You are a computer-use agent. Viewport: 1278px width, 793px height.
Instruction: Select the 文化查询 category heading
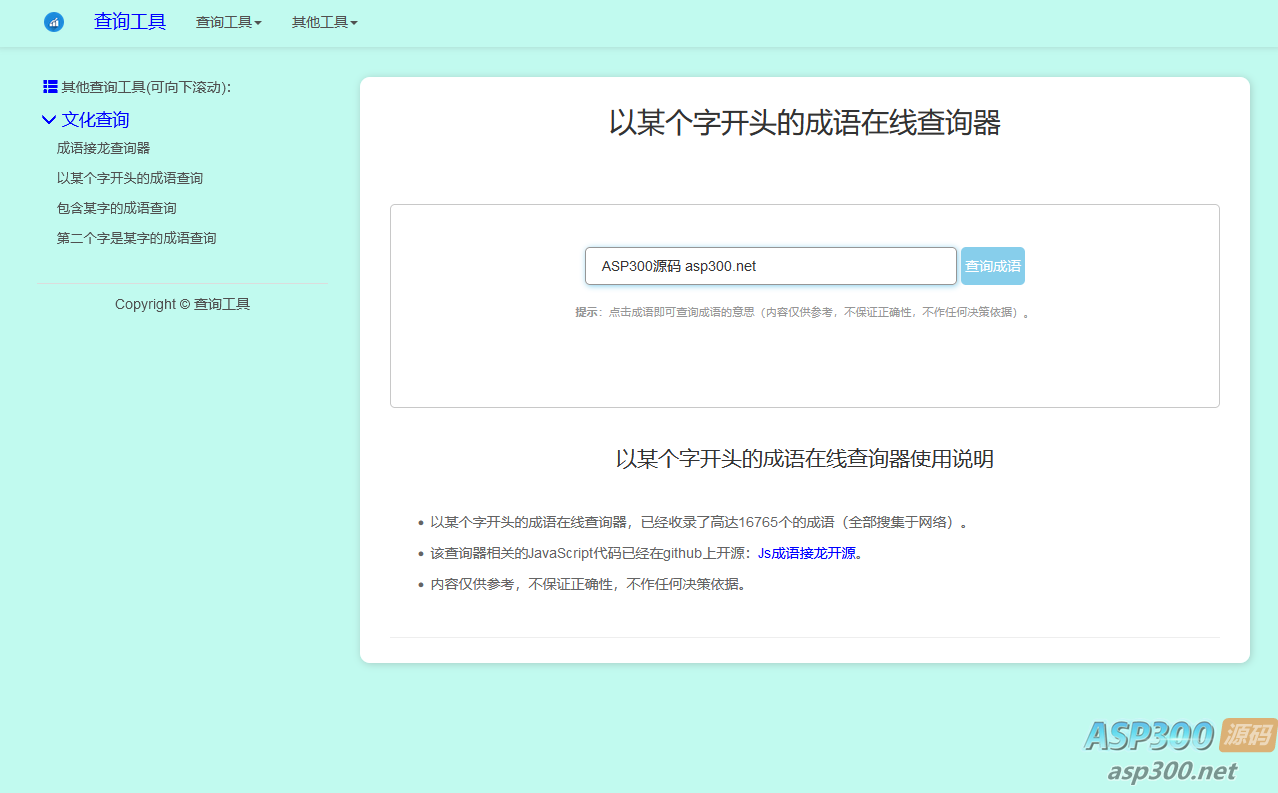pos(95,120)
